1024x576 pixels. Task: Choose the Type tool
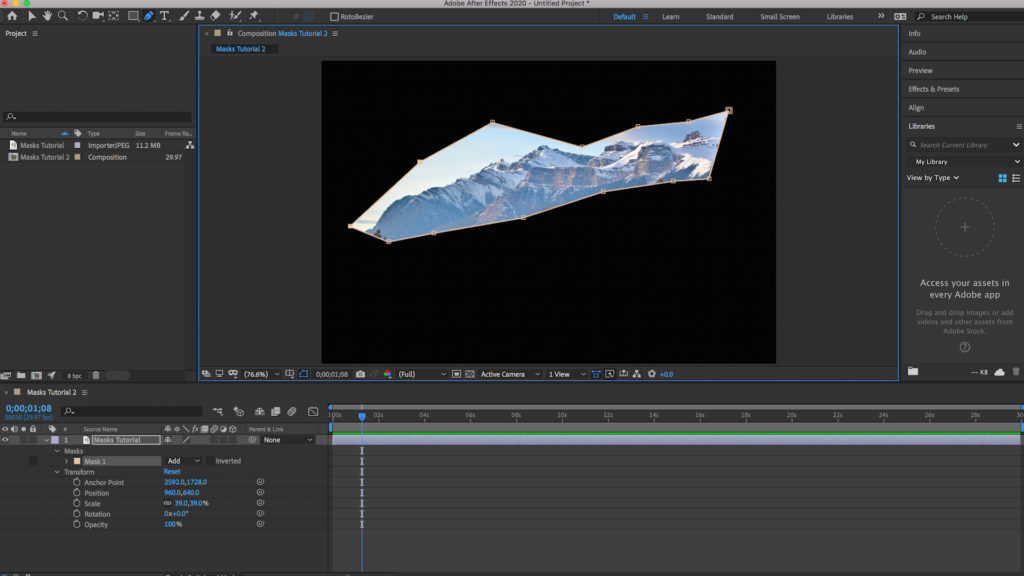point(165,16)
